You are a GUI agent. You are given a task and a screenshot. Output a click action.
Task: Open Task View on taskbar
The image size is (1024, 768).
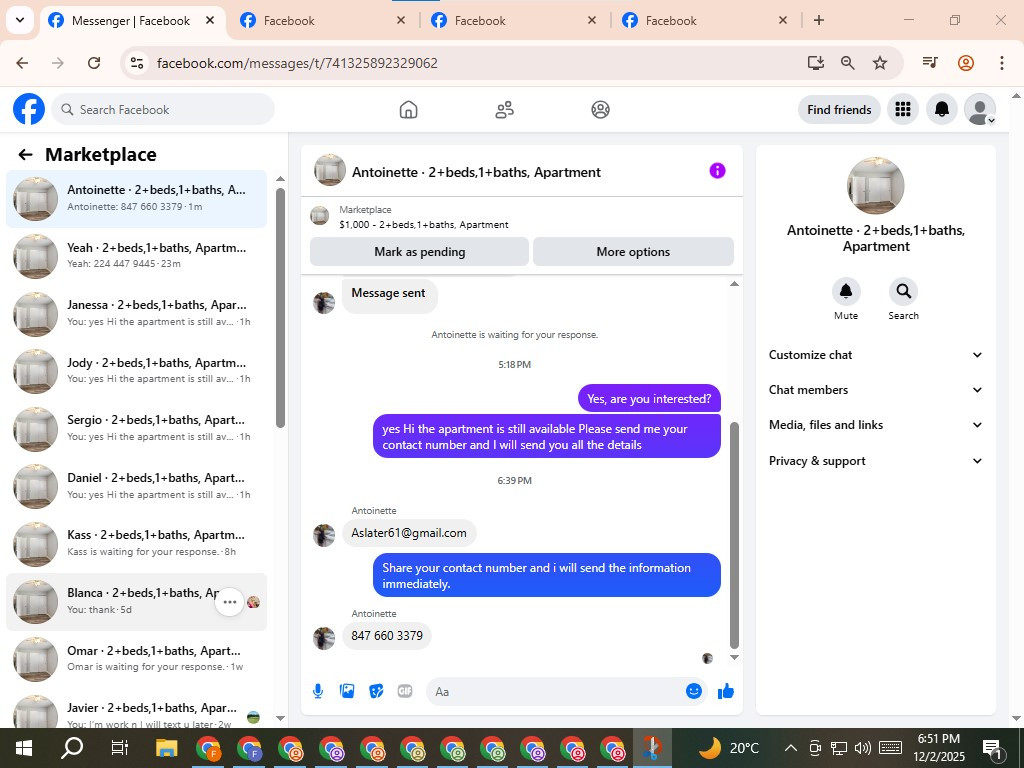(x=120, y=748)
